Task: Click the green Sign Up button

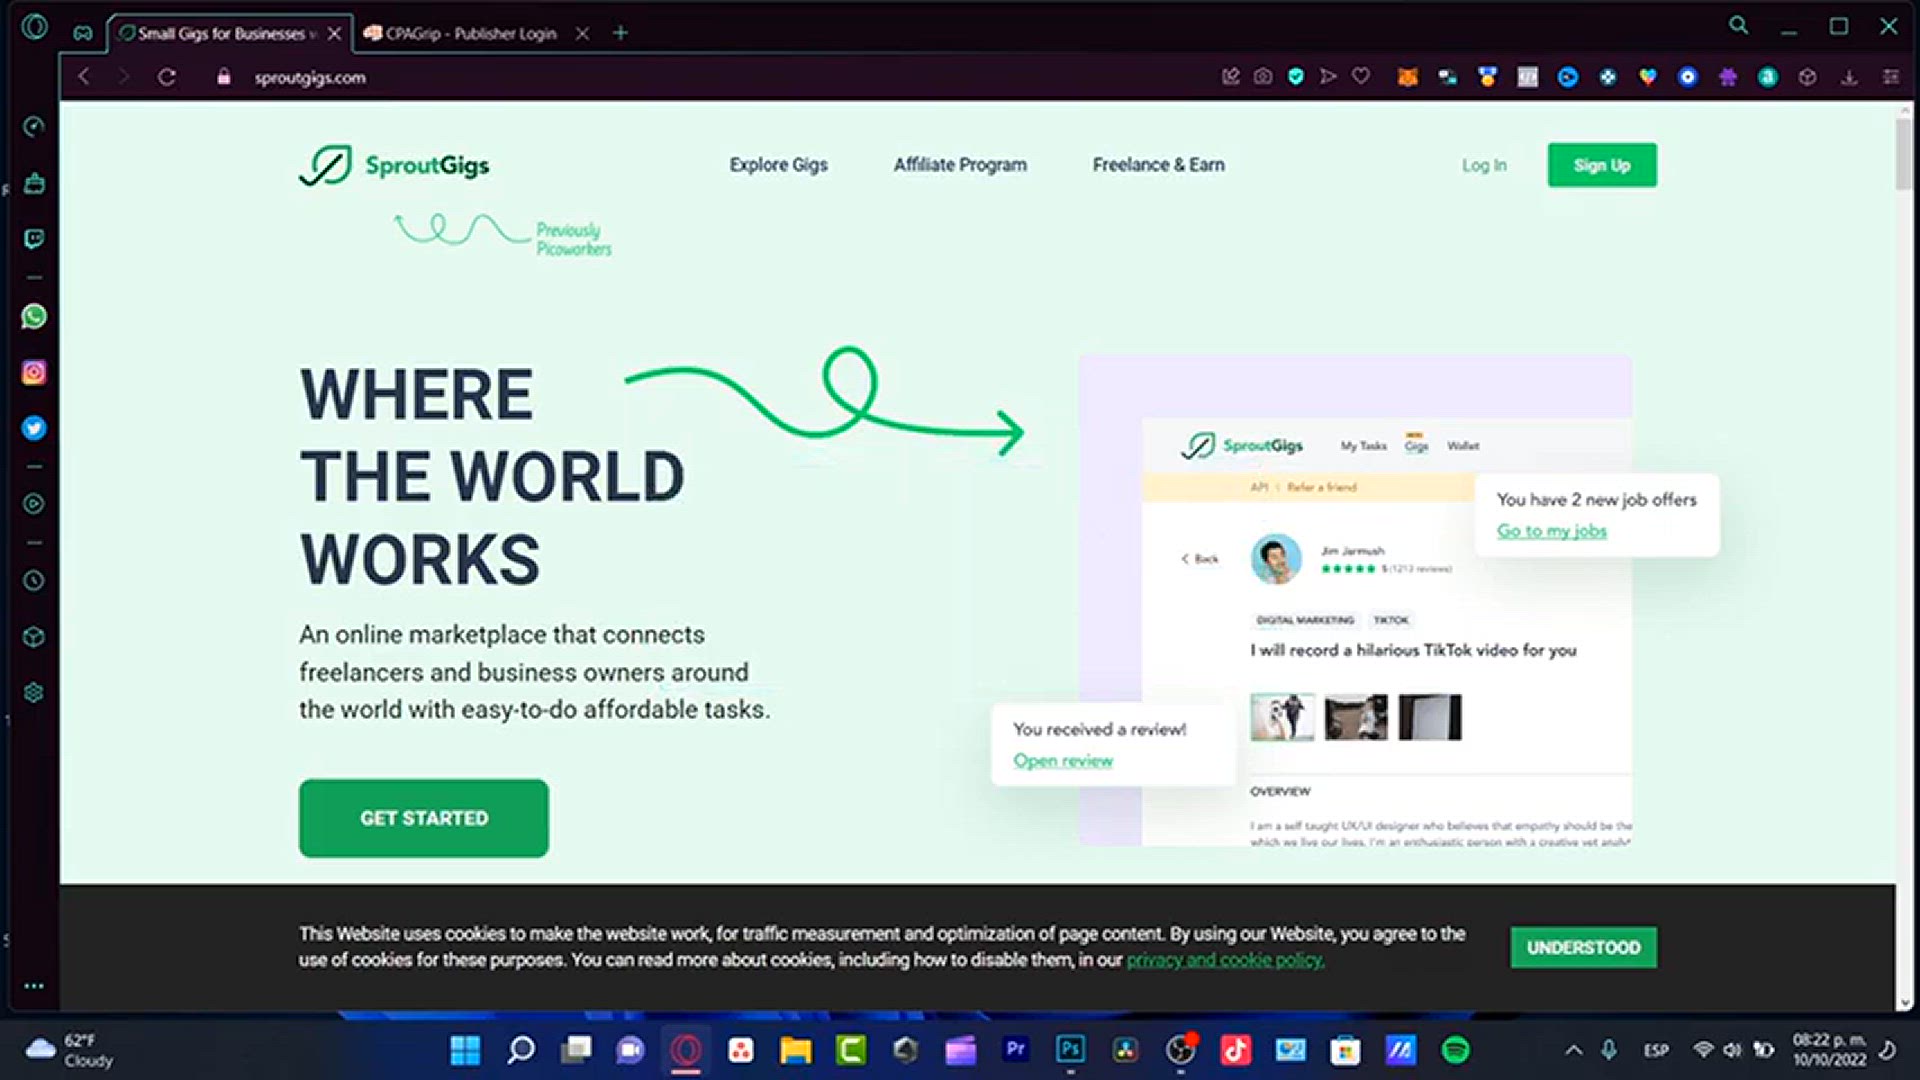Action: point(1602,165)
